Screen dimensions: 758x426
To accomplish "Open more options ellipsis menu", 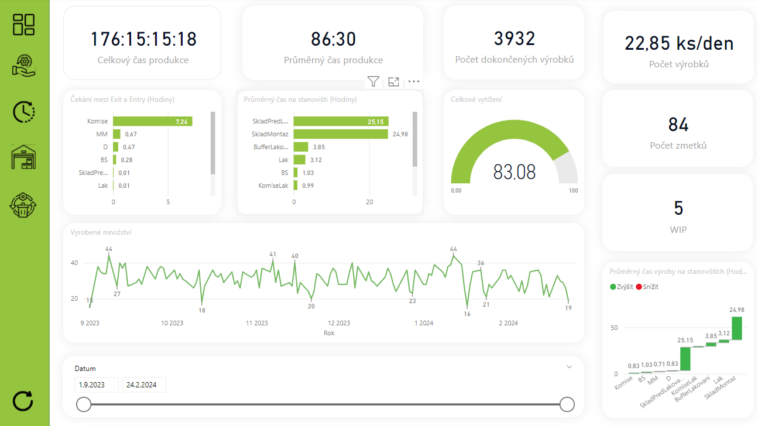I will 414,82.
